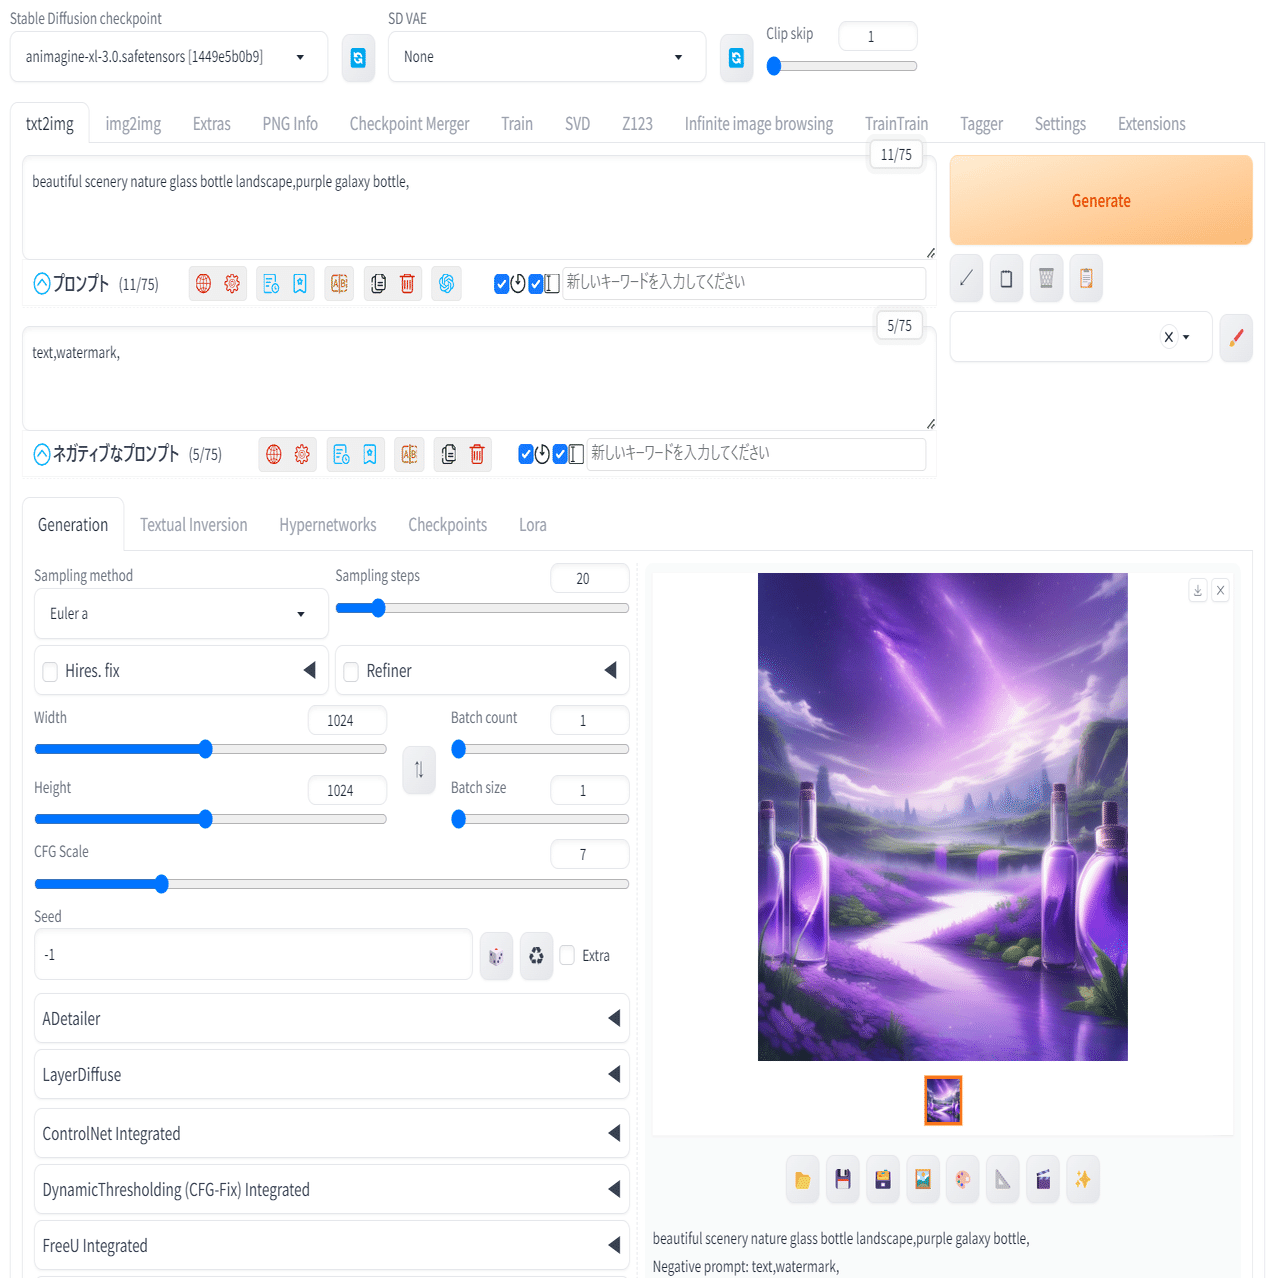Click the sparkle upscale icon below image
Viewport: 1278px width, 1278px height.
click(1083, 1180)
